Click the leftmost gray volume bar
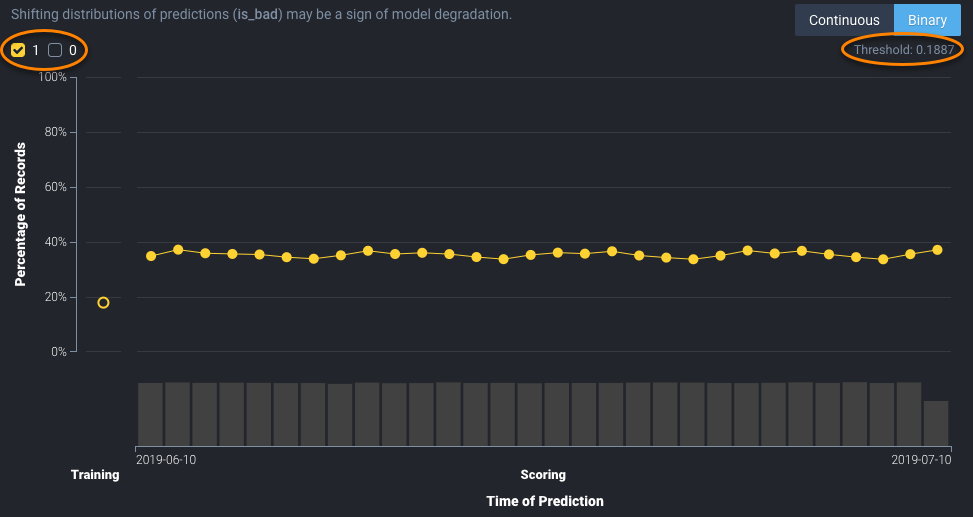Viewport: 973px width, 517px height. [x=151, y=413]
